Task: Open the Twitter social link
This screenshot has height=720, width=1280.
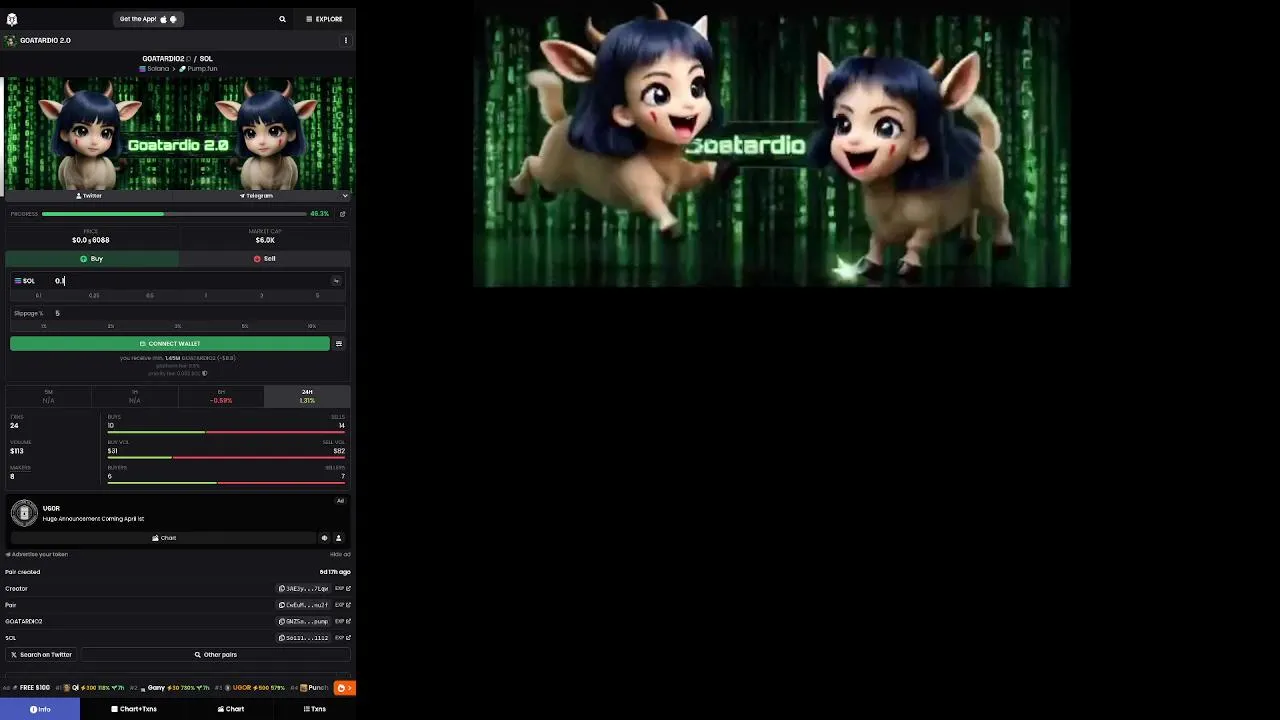Action: pos(90,196)
